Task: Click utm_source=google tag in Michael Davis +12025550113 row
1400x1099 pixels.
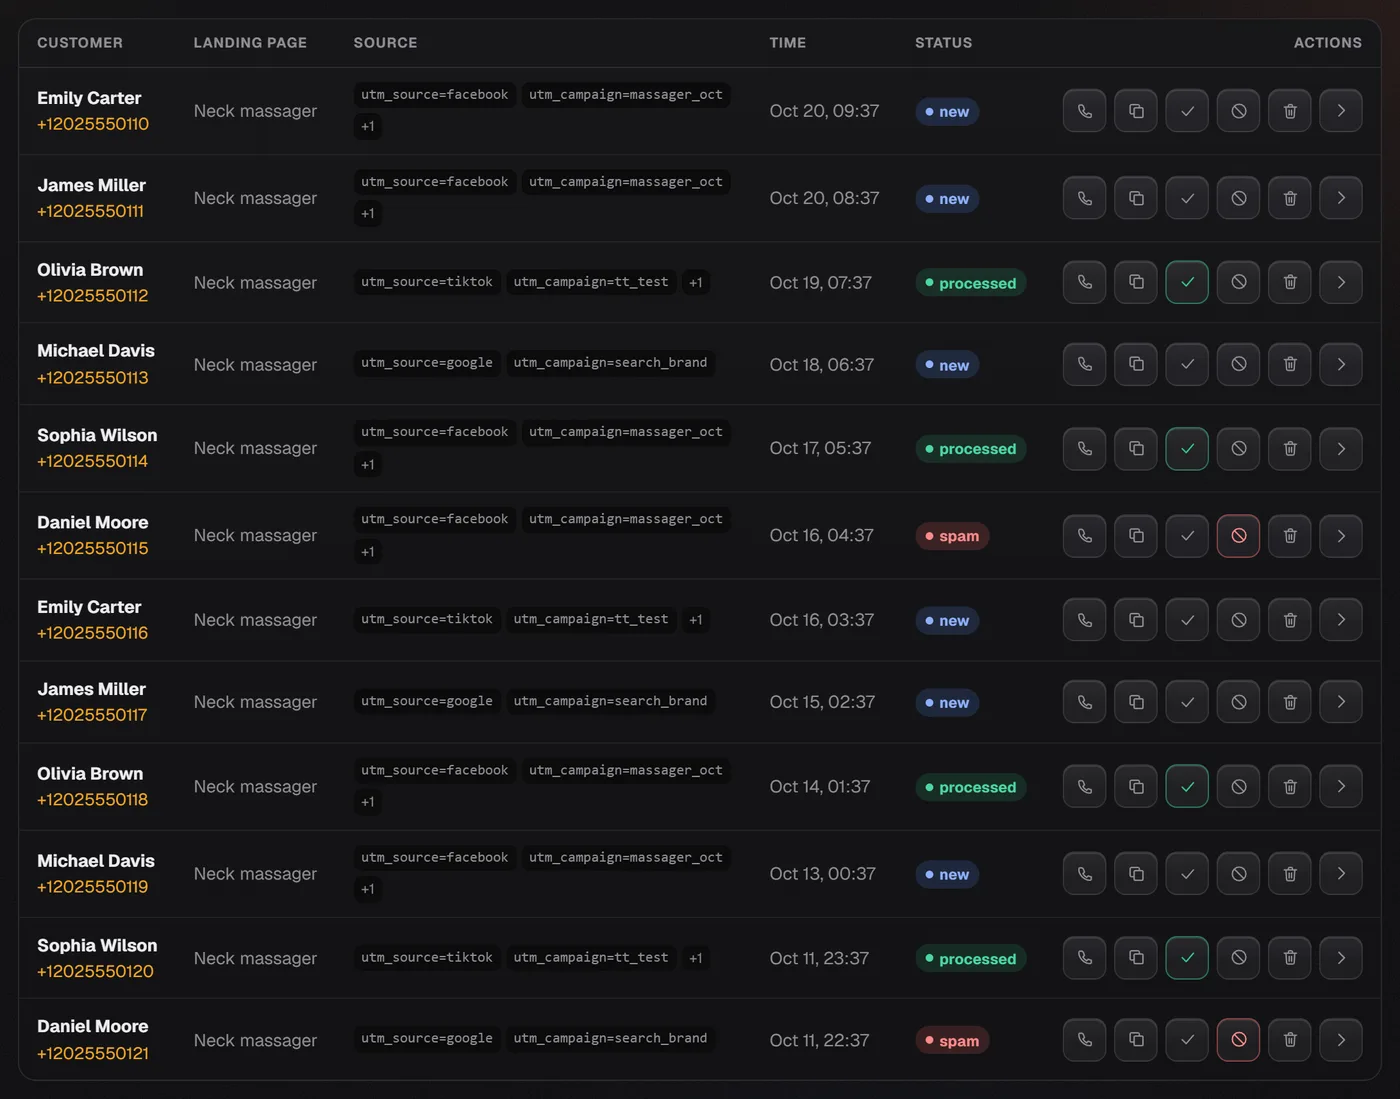Action: point(427,363)
